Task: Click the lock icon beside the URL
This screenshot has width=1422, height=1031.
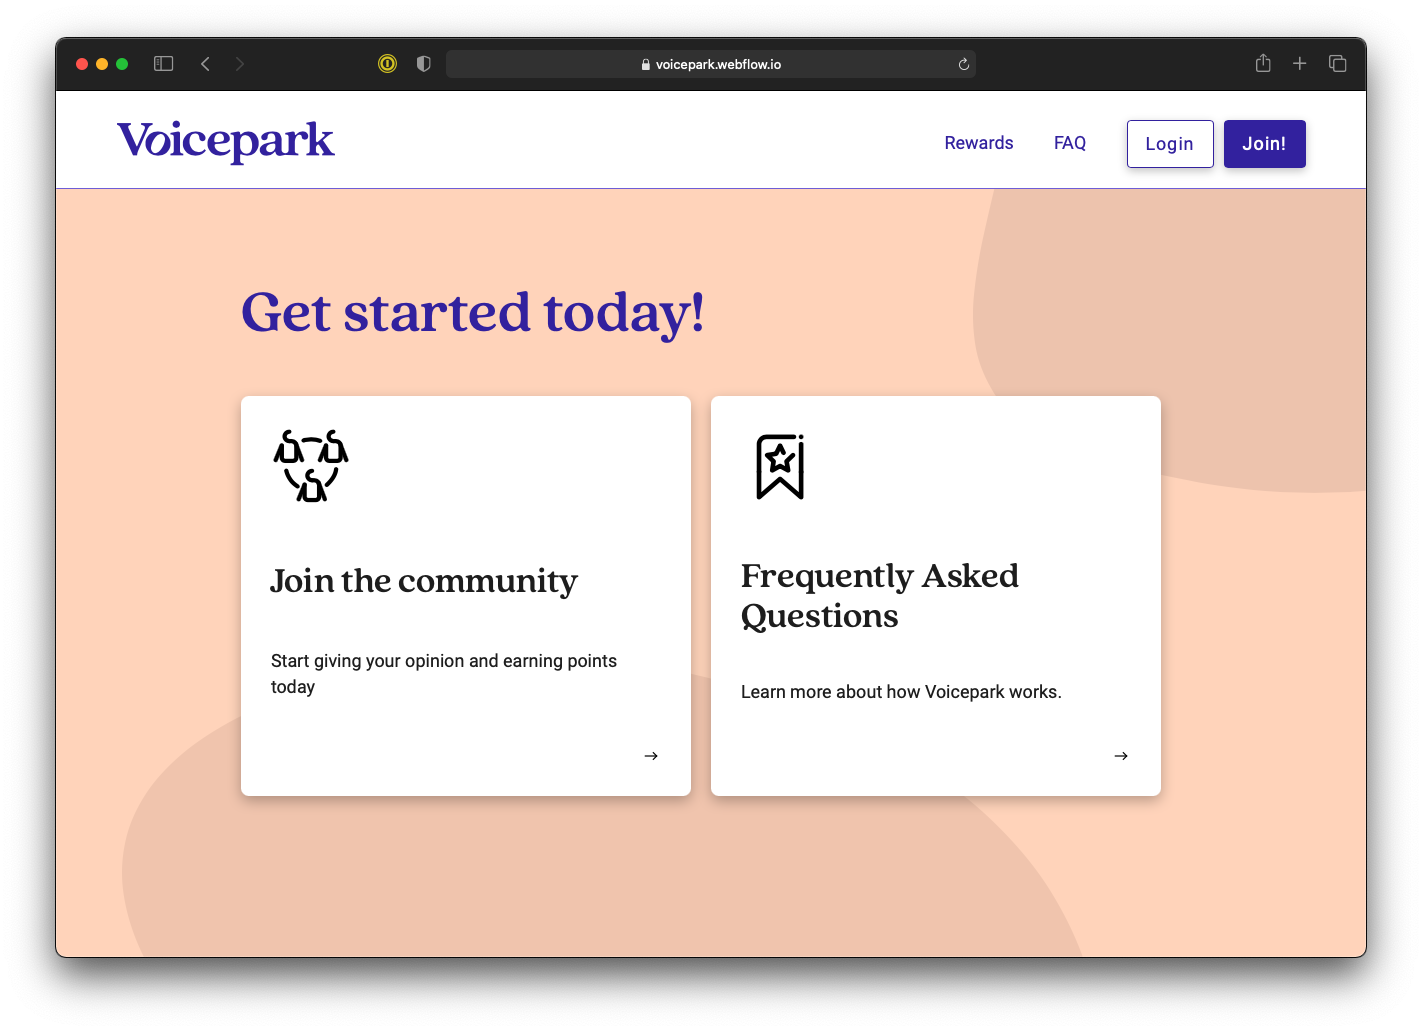Action: 646,64
